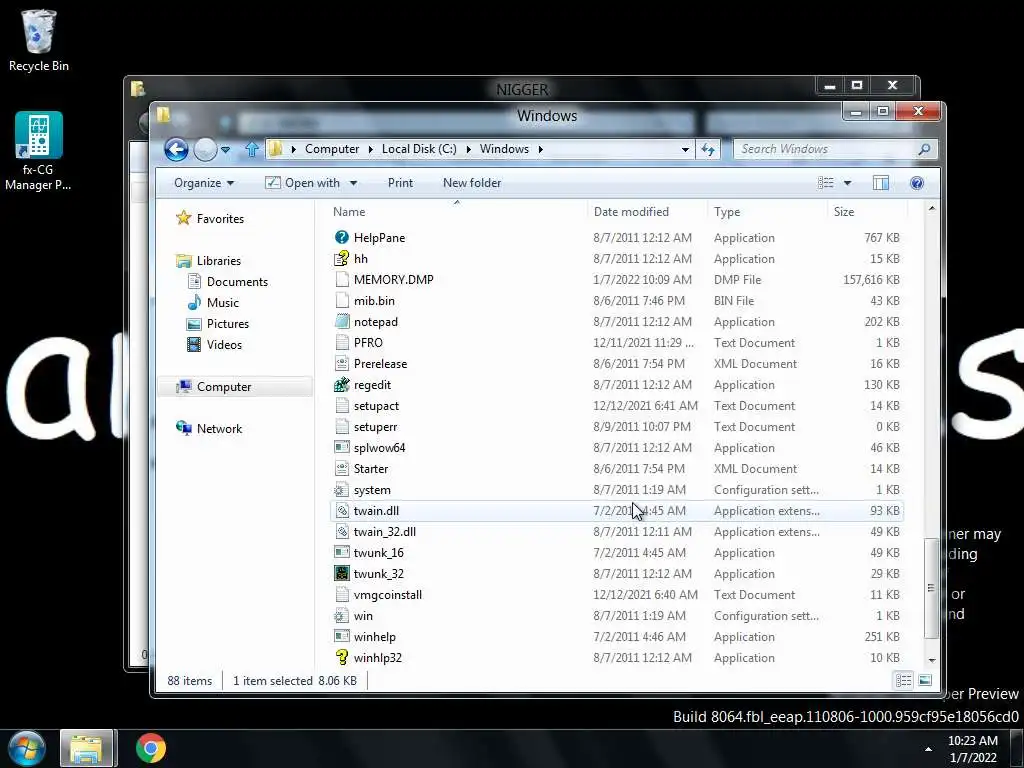The image size is (1024, 768).
Task: Select twain_32.dll file icon
Action: [x=342, y=532]
